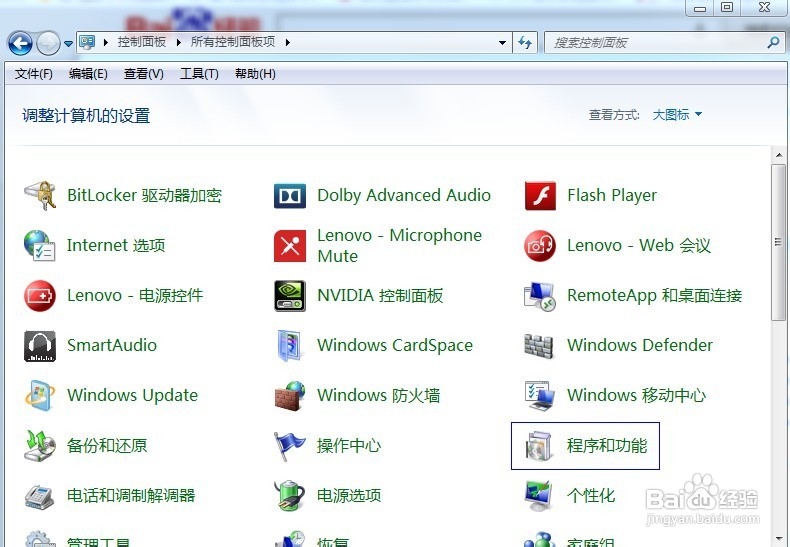Click the 控制面板 breadcrumb
Screen dimensions: 790x547
click(142, 42)
